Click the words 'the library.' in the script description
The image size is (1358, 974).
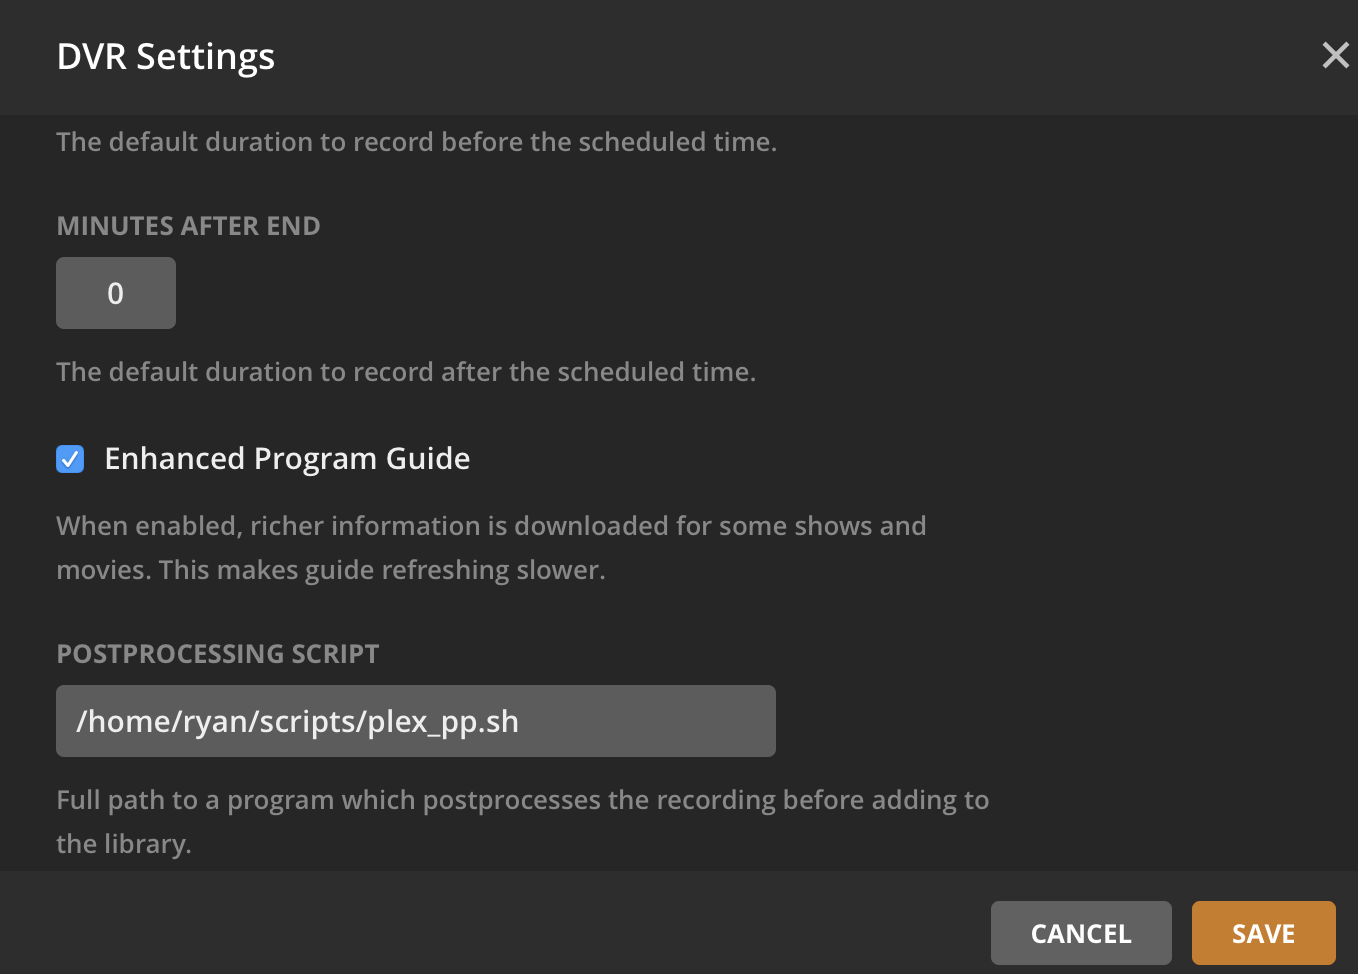[123, 844]
